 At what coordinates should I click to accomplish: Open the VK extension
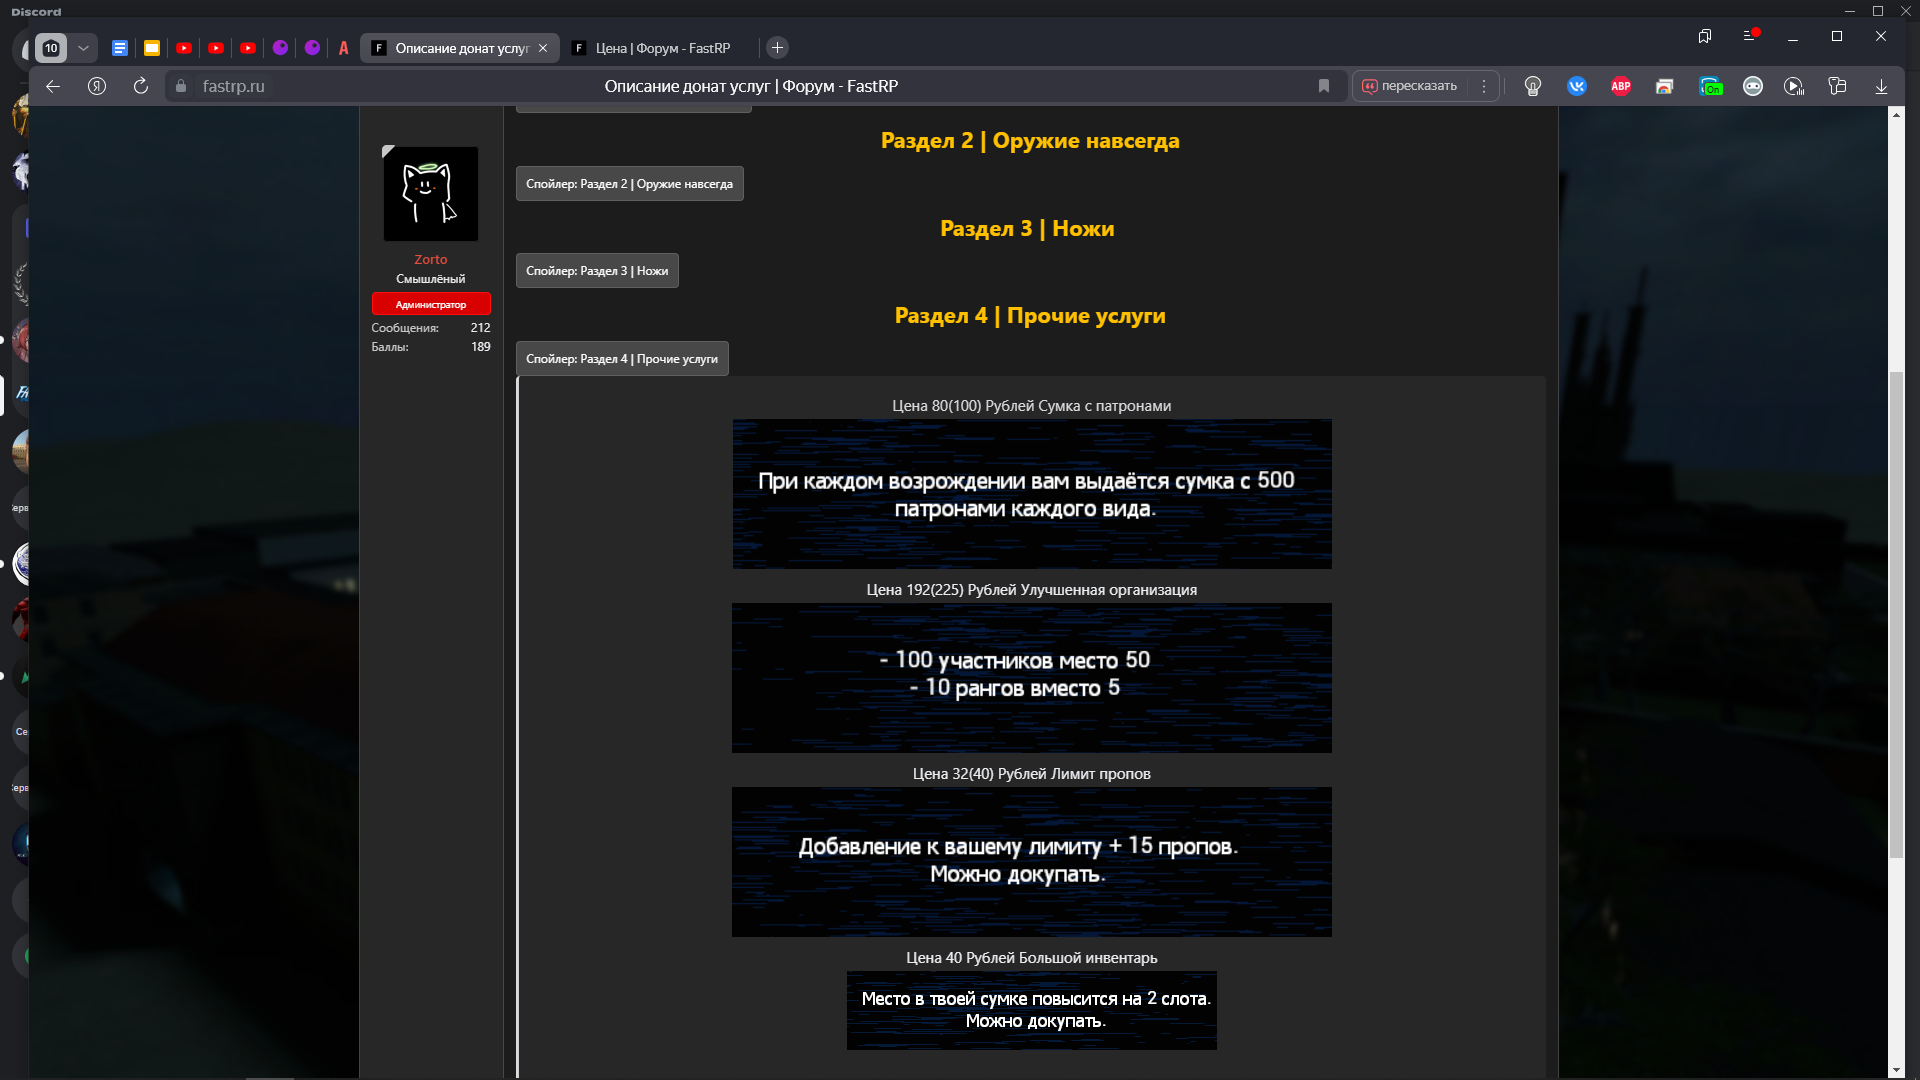coord(1577,86)
